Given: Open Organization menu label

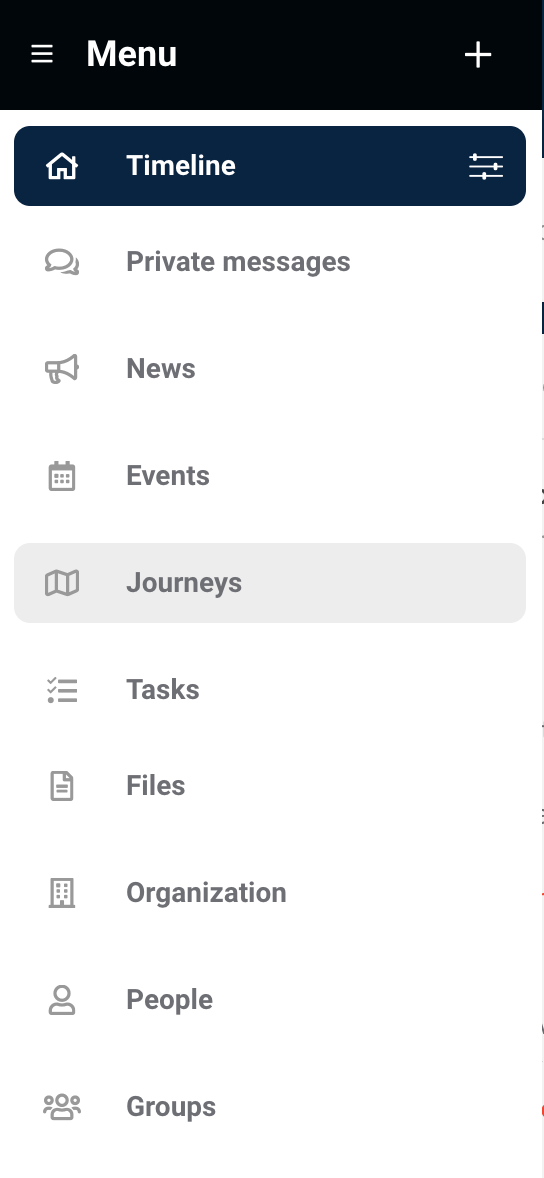Looking at the screenshot, I should point(206,893).
